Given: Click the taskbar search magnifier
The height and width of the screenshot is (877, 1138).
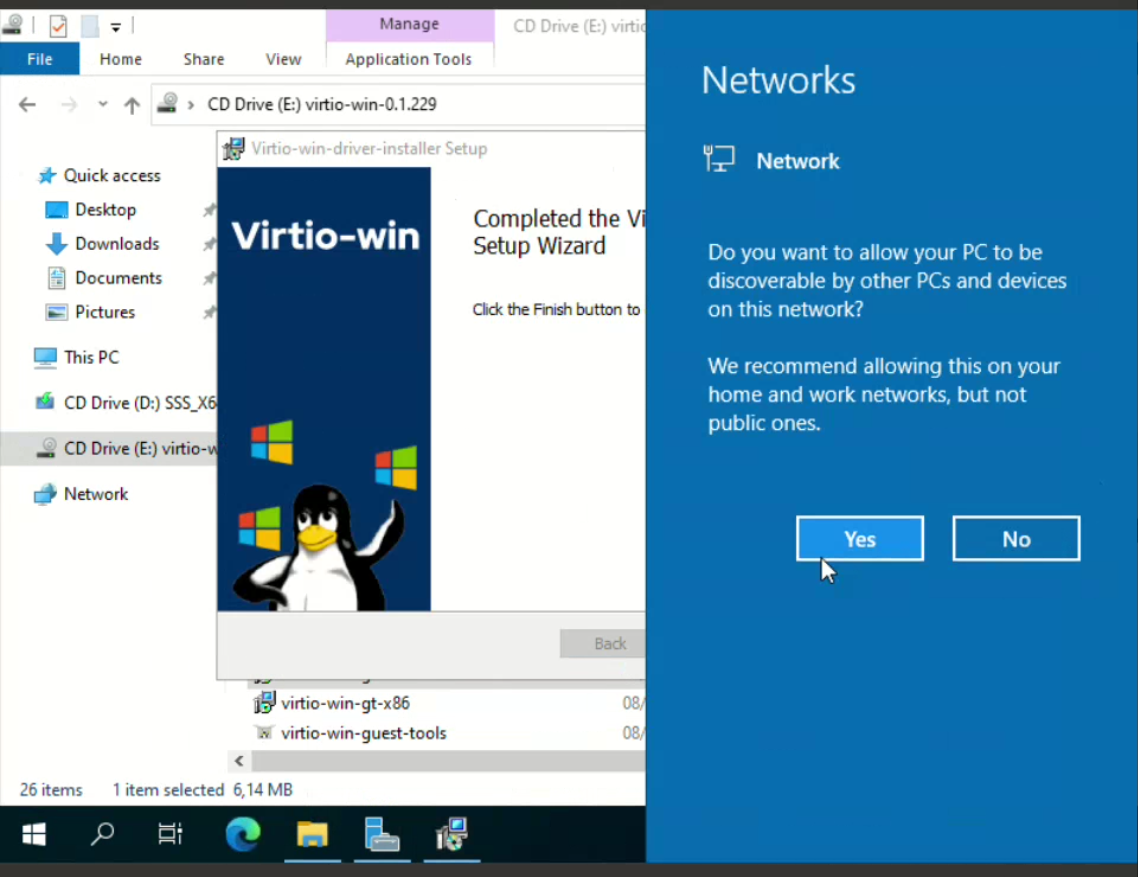Looking at the screenshot, I should pos(102,833).
